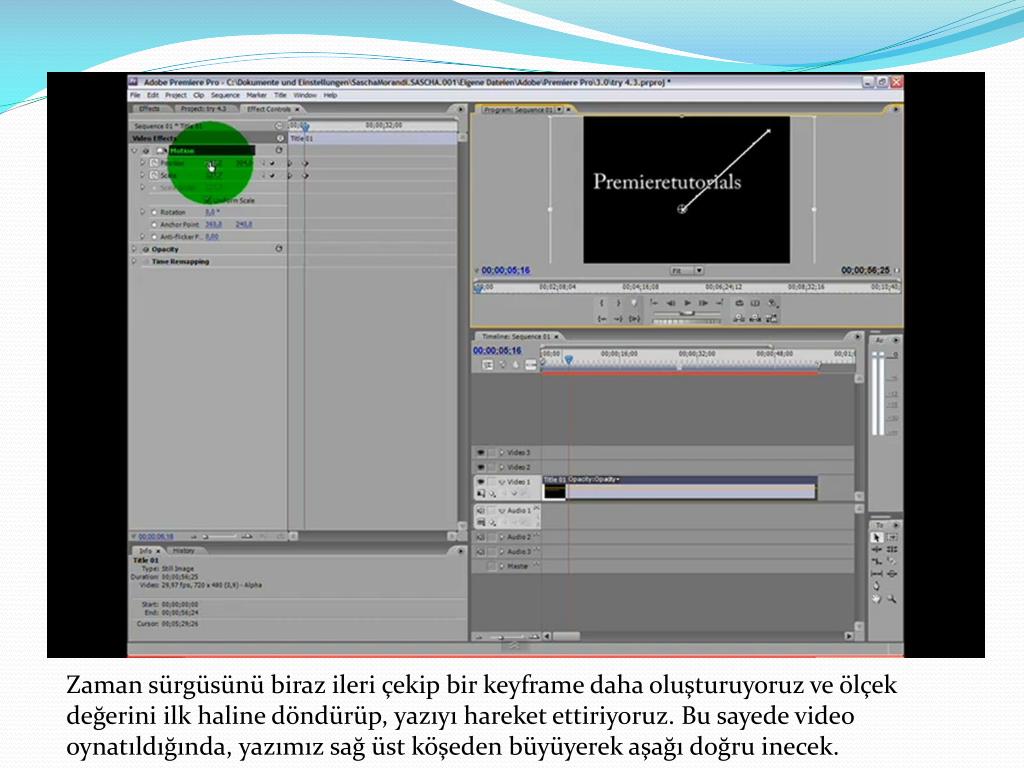Screen dimensions: 1024x768
Task: Switch to the Project: try 4.3 tab
Action: (203, 109)
